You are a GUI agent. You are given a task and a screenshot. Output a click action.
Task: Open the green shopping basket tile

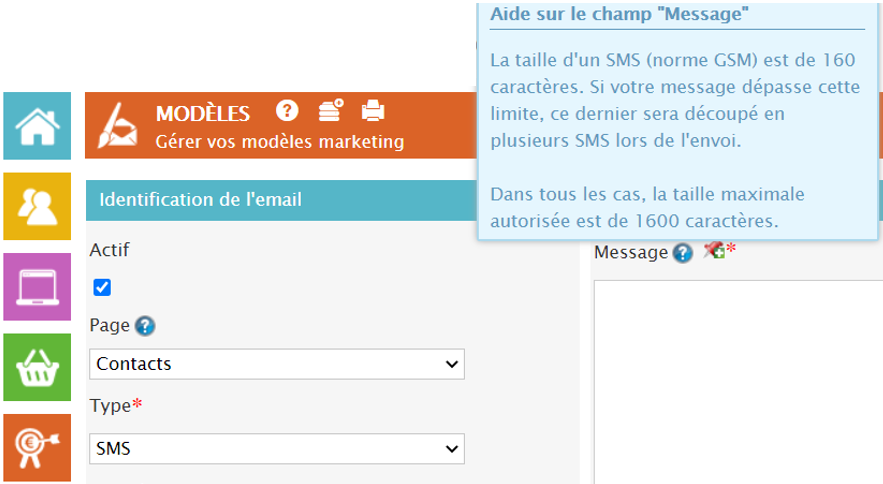[x=37, y=367]
